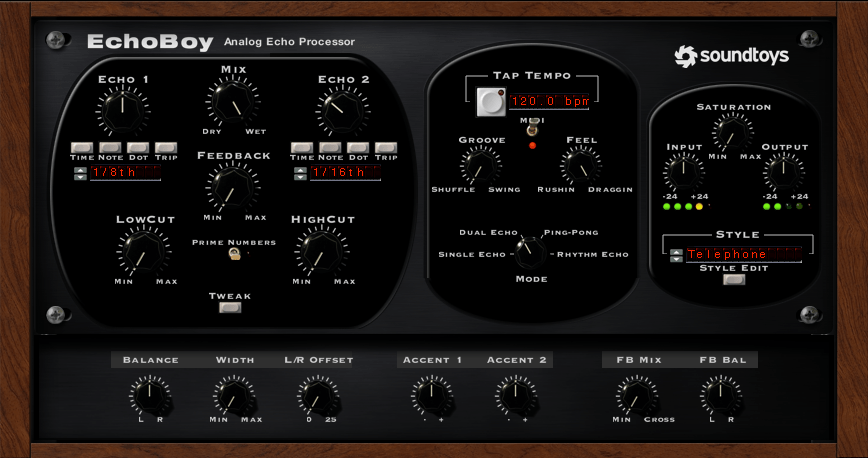Click the Saturation knob

click(733, 131)
